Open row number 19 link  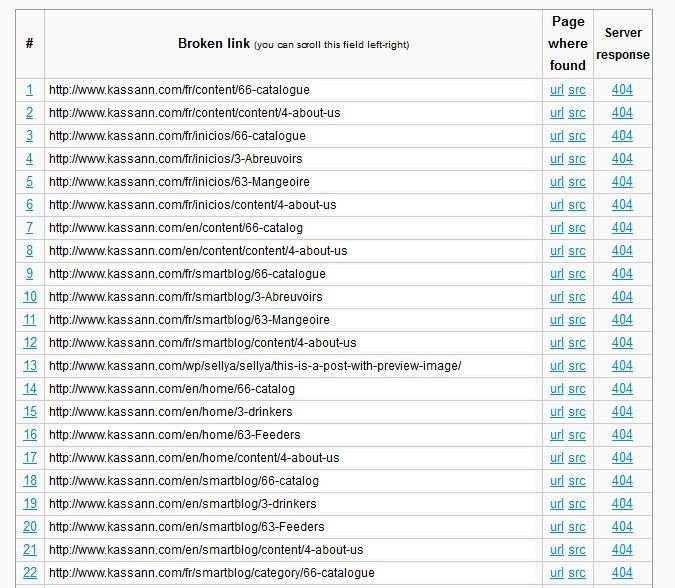click(x=30, y=504)
